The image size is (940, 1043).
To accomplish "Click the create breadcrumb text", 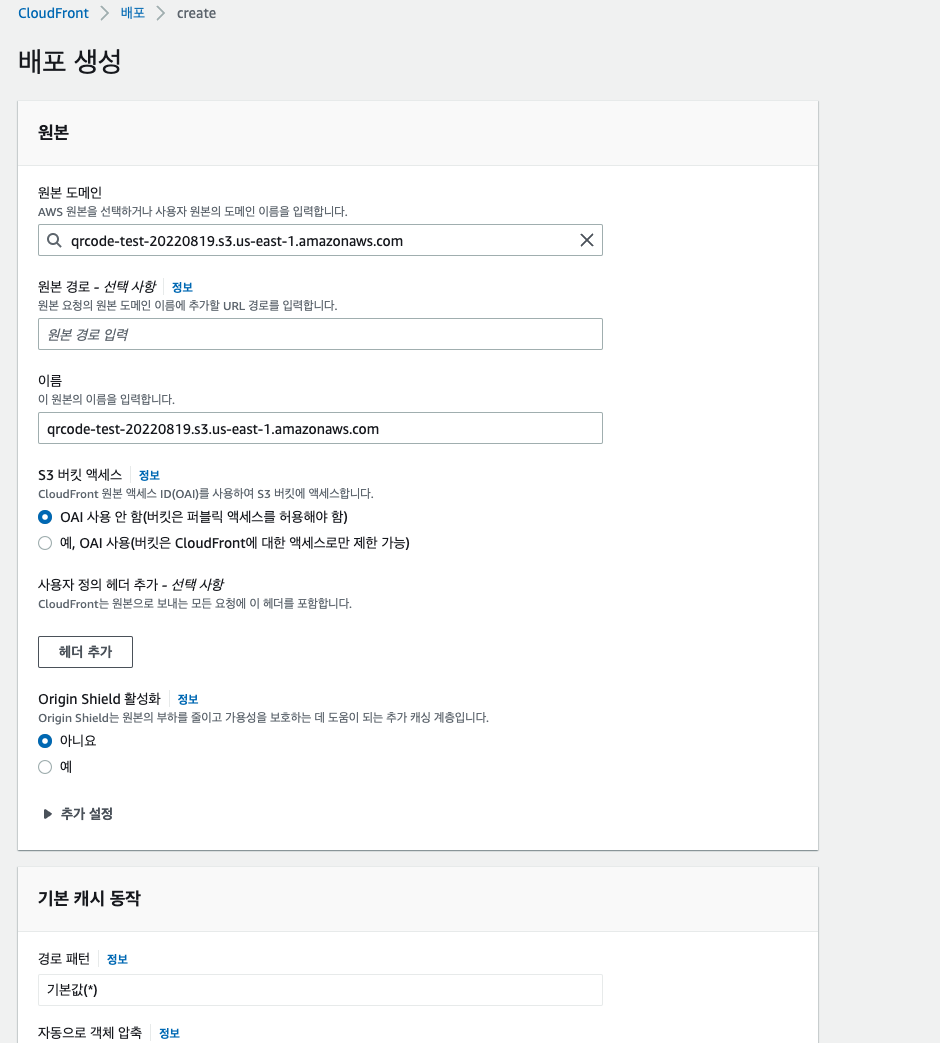I will tap(196, 13).
